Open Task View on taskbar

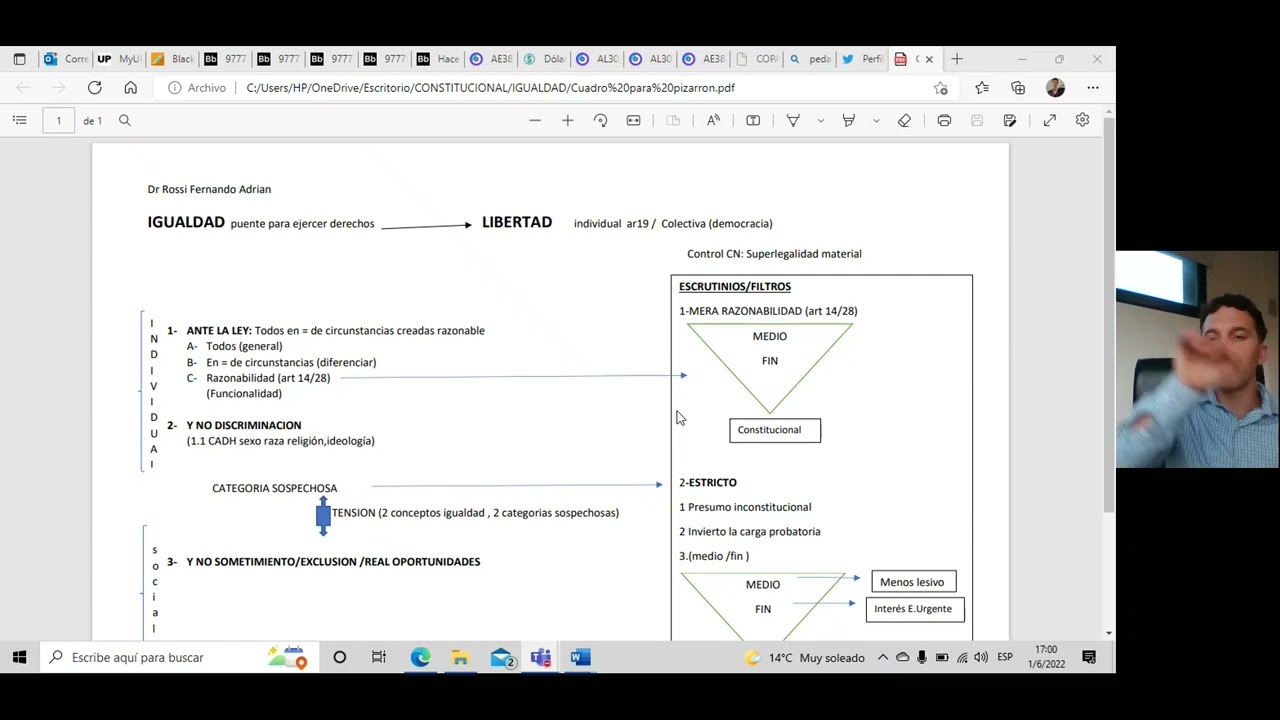click(x=379, y=657)
